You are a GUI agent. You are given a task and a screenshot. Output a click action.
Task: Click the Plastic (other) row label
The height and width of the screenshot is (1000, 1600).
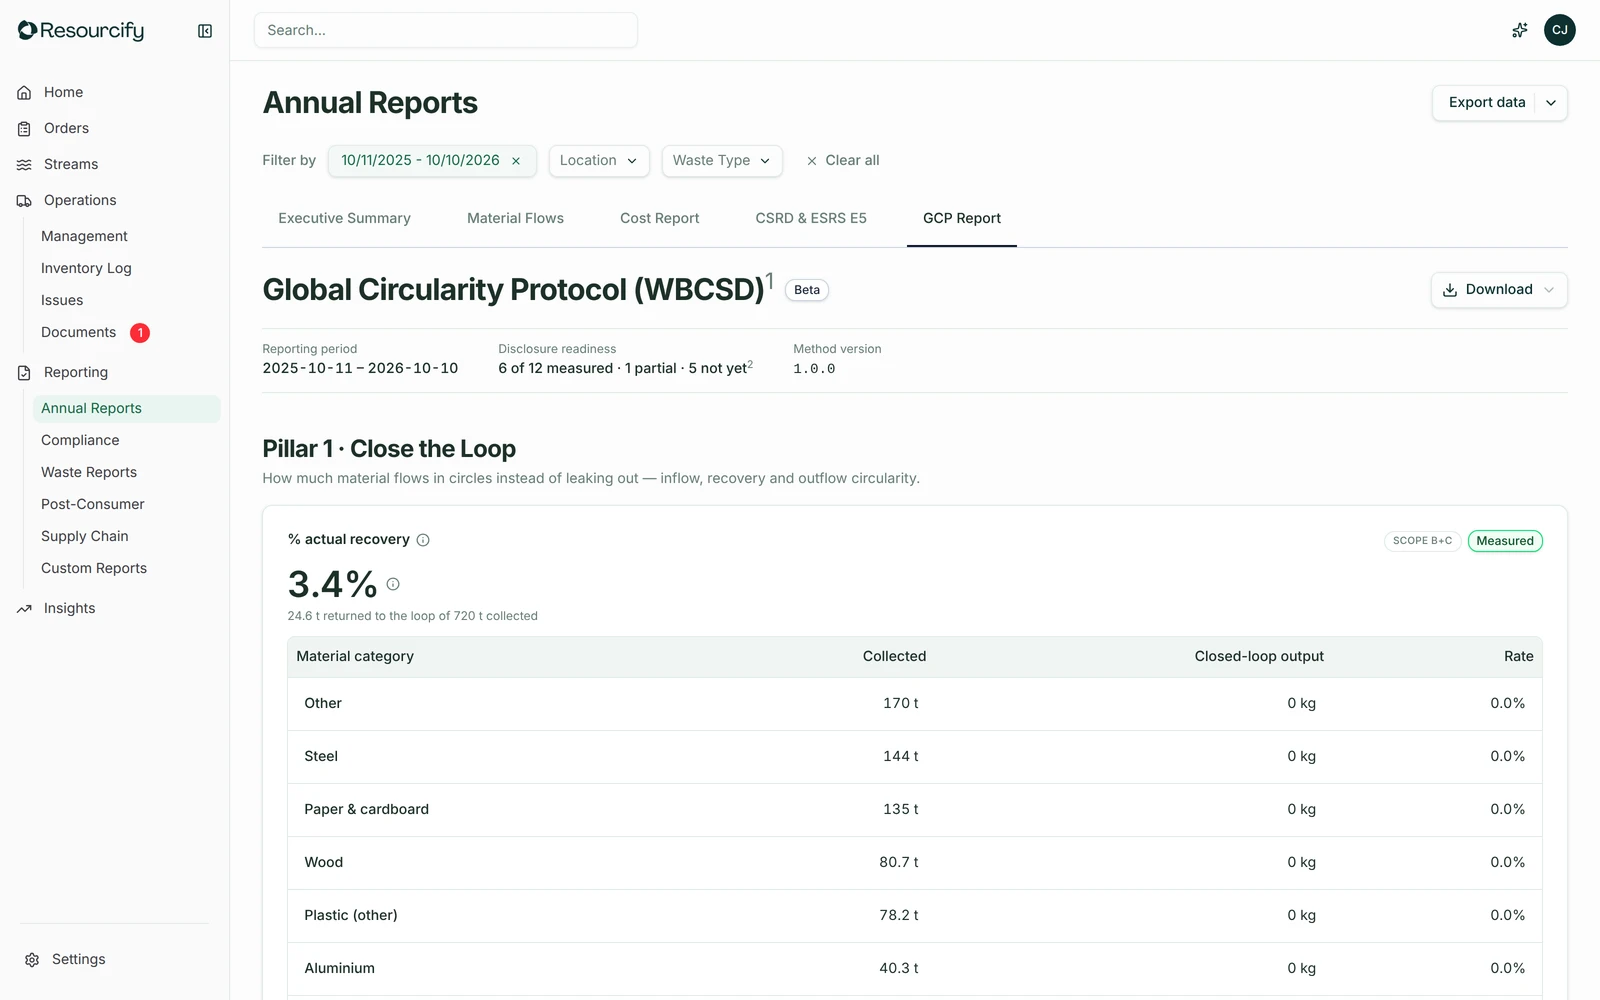click(350, 916)
